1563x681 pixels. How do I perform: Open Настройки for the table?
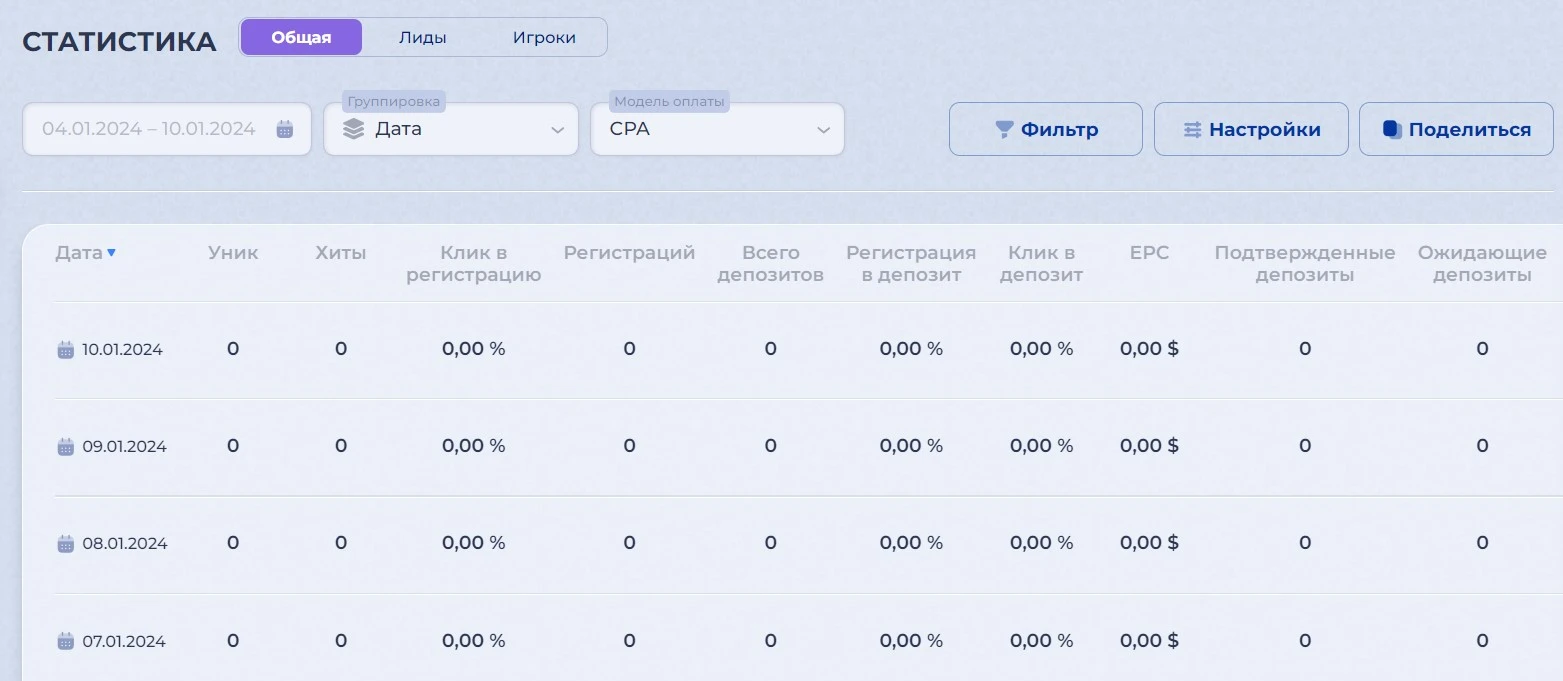pos(1251,129)
